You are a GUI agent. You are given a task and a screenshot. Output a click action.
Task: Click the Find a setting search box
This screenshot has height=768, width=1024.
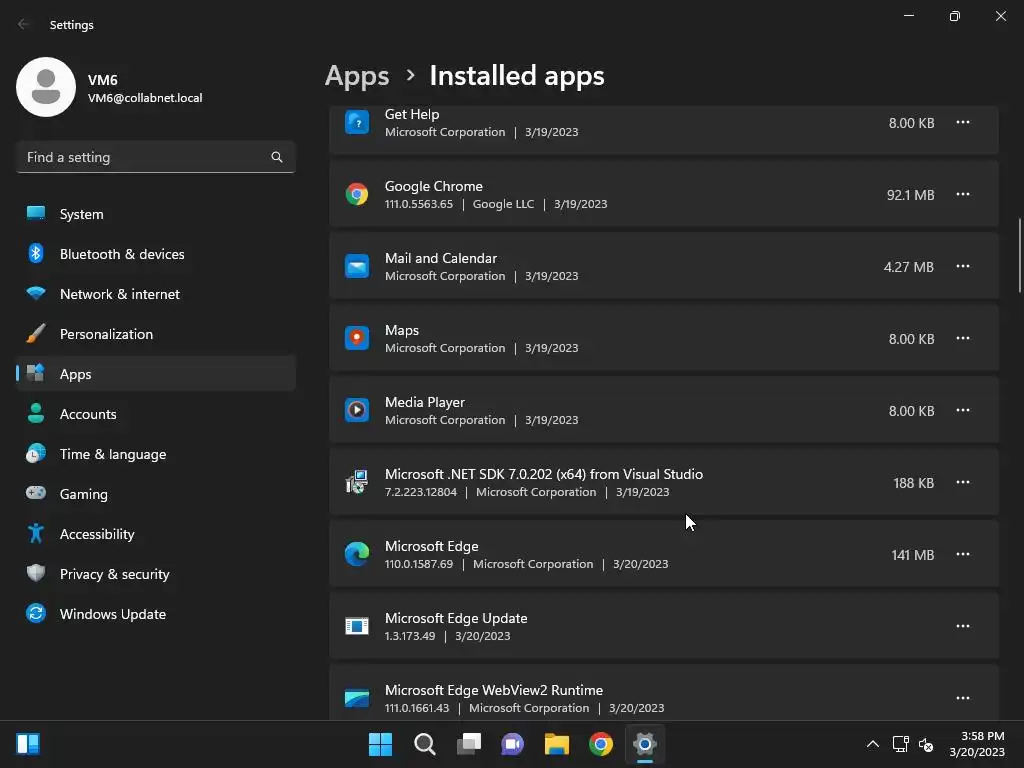(x=145, y=157)
